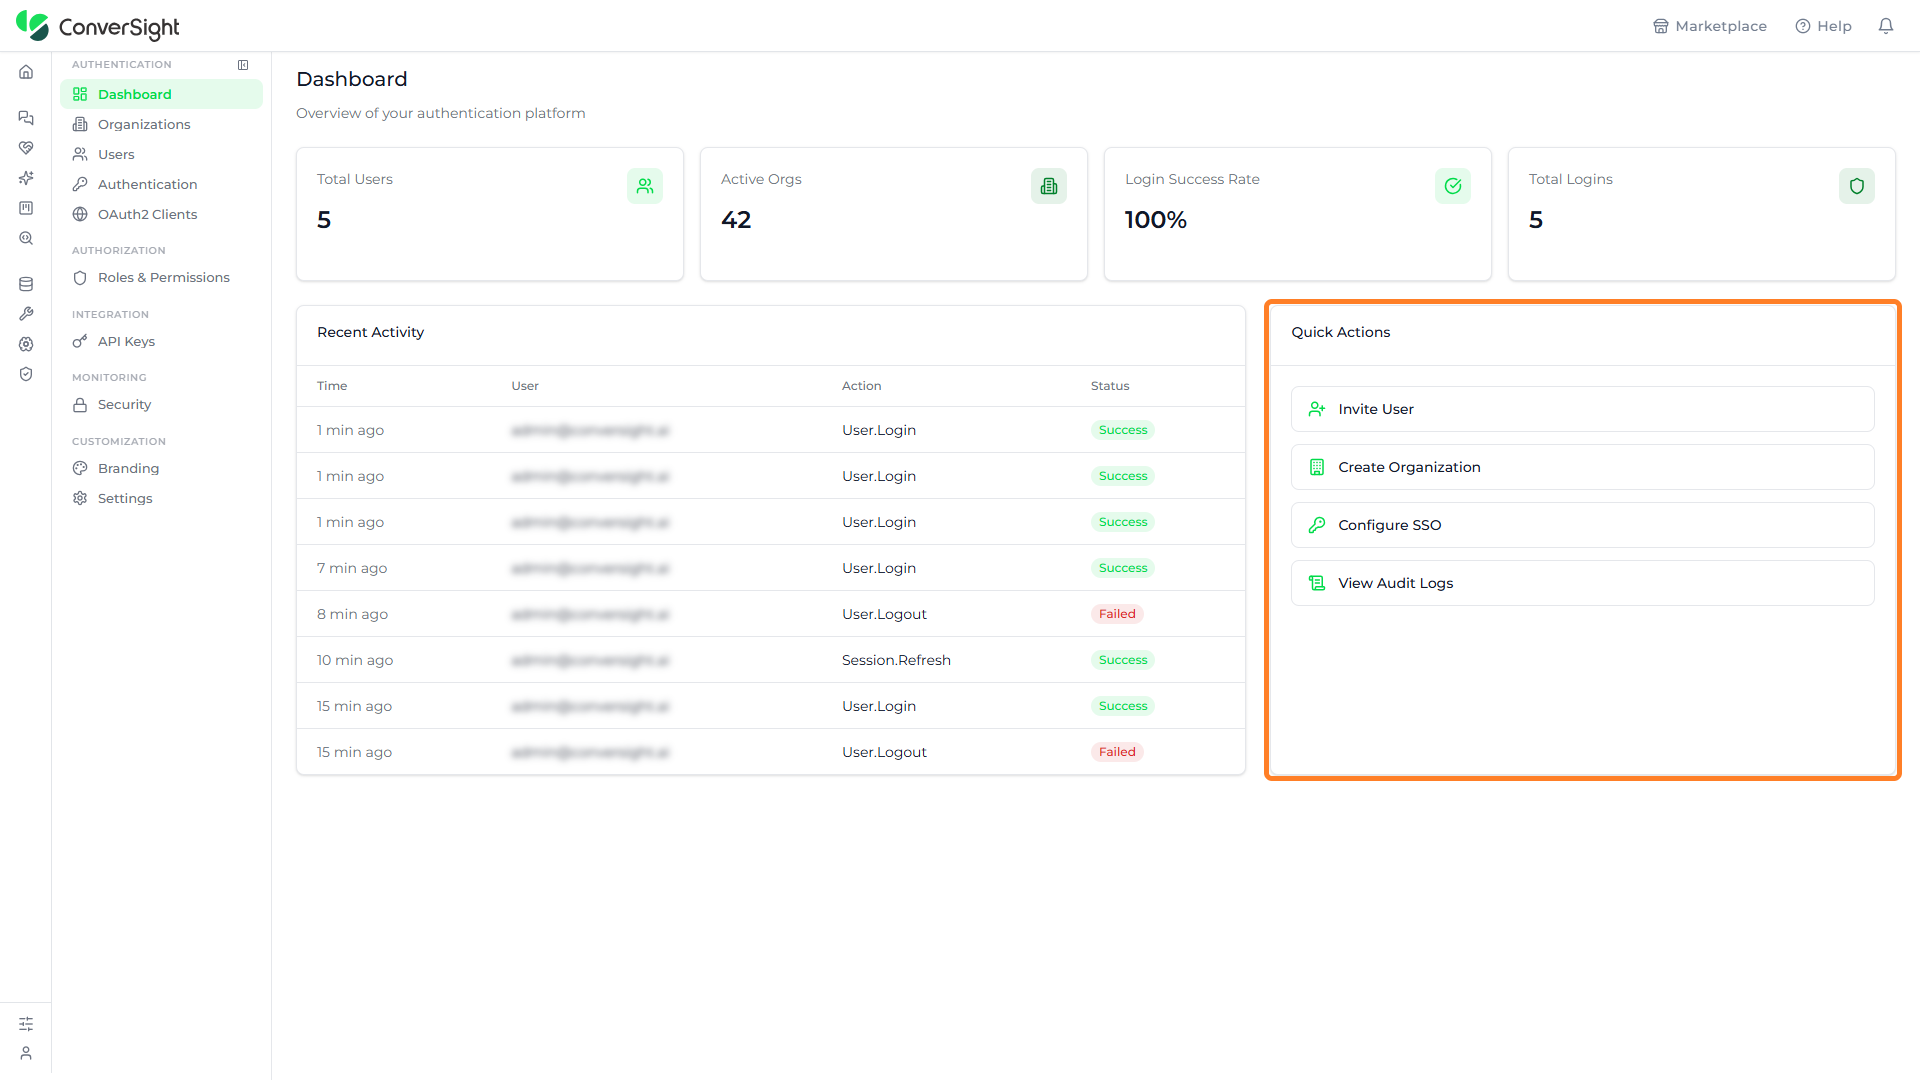Open the database icon in left rail
The width and height of the screenshot is (1920, 1080).
[x=26, y=284]
